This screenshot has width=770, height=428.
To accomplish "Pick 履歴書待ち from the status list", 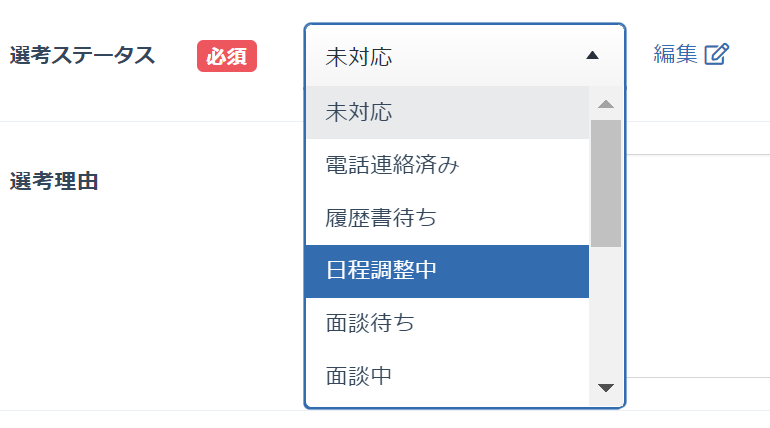I will click(381, 217).
